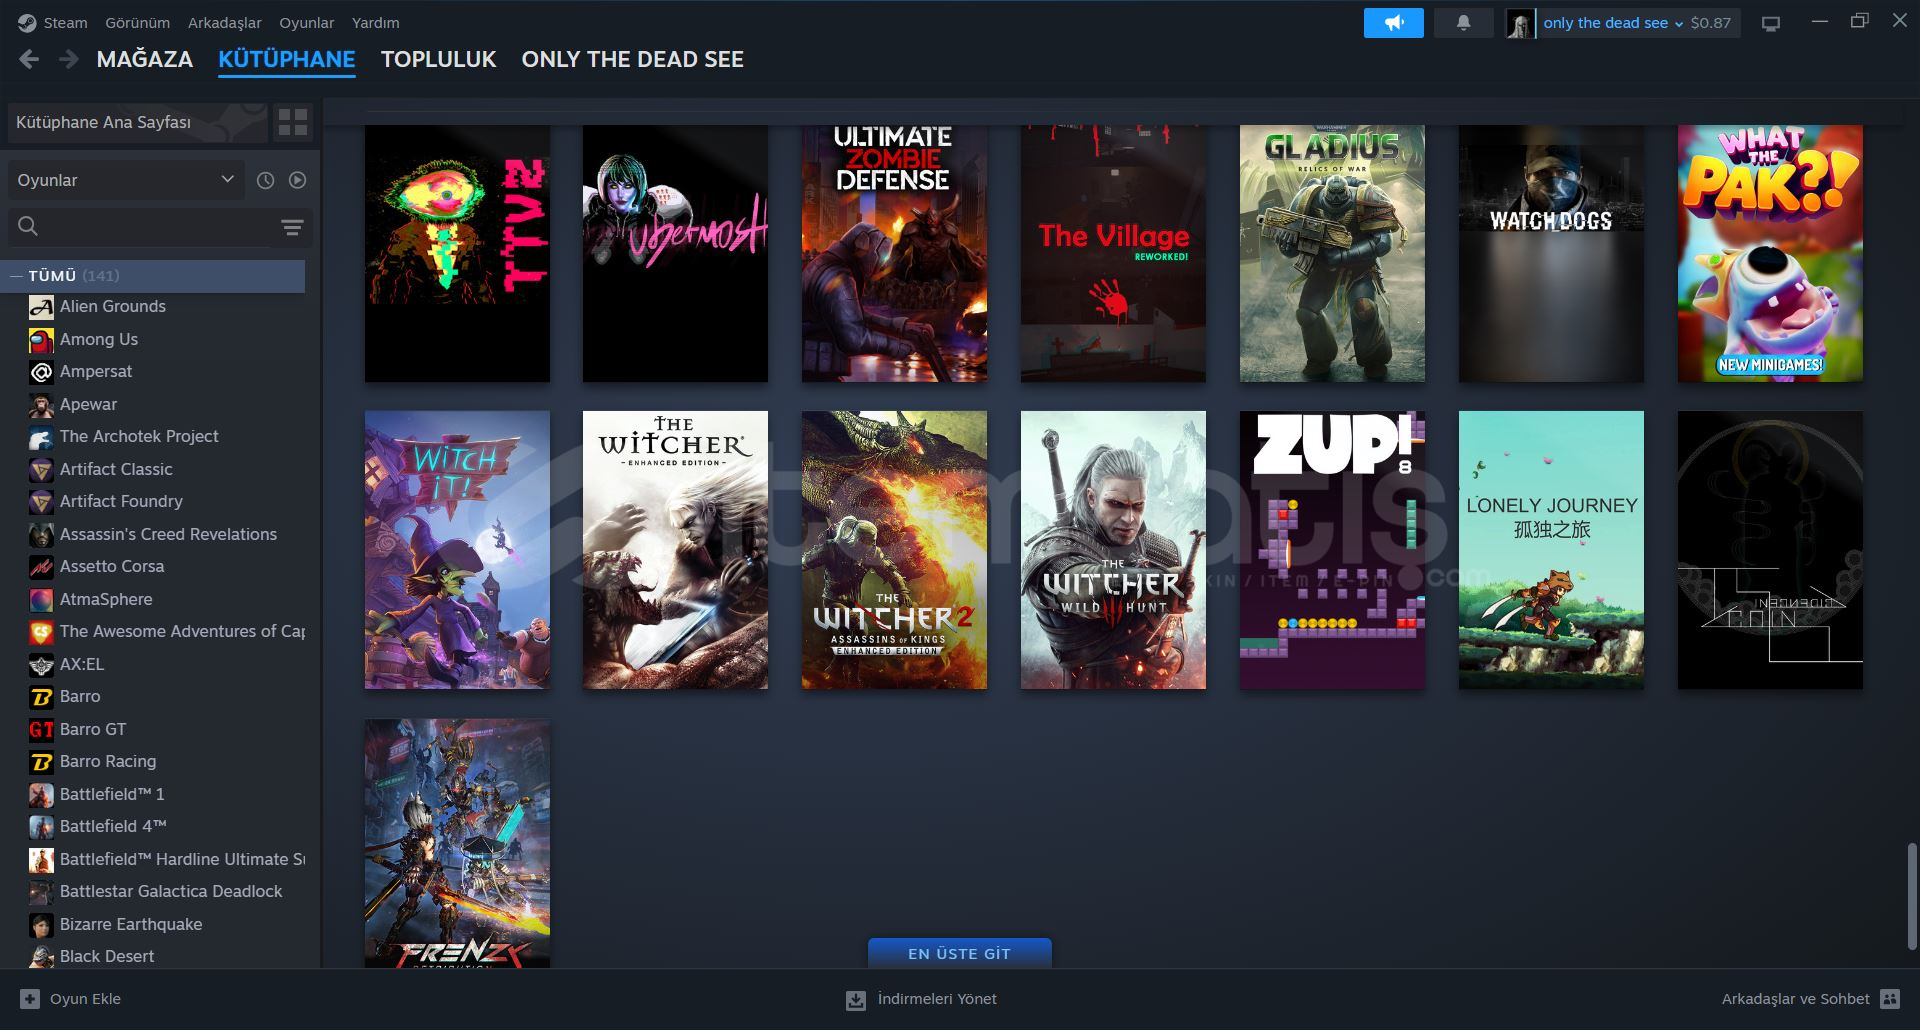Open the Yardım menu

[x=375, y=22]
